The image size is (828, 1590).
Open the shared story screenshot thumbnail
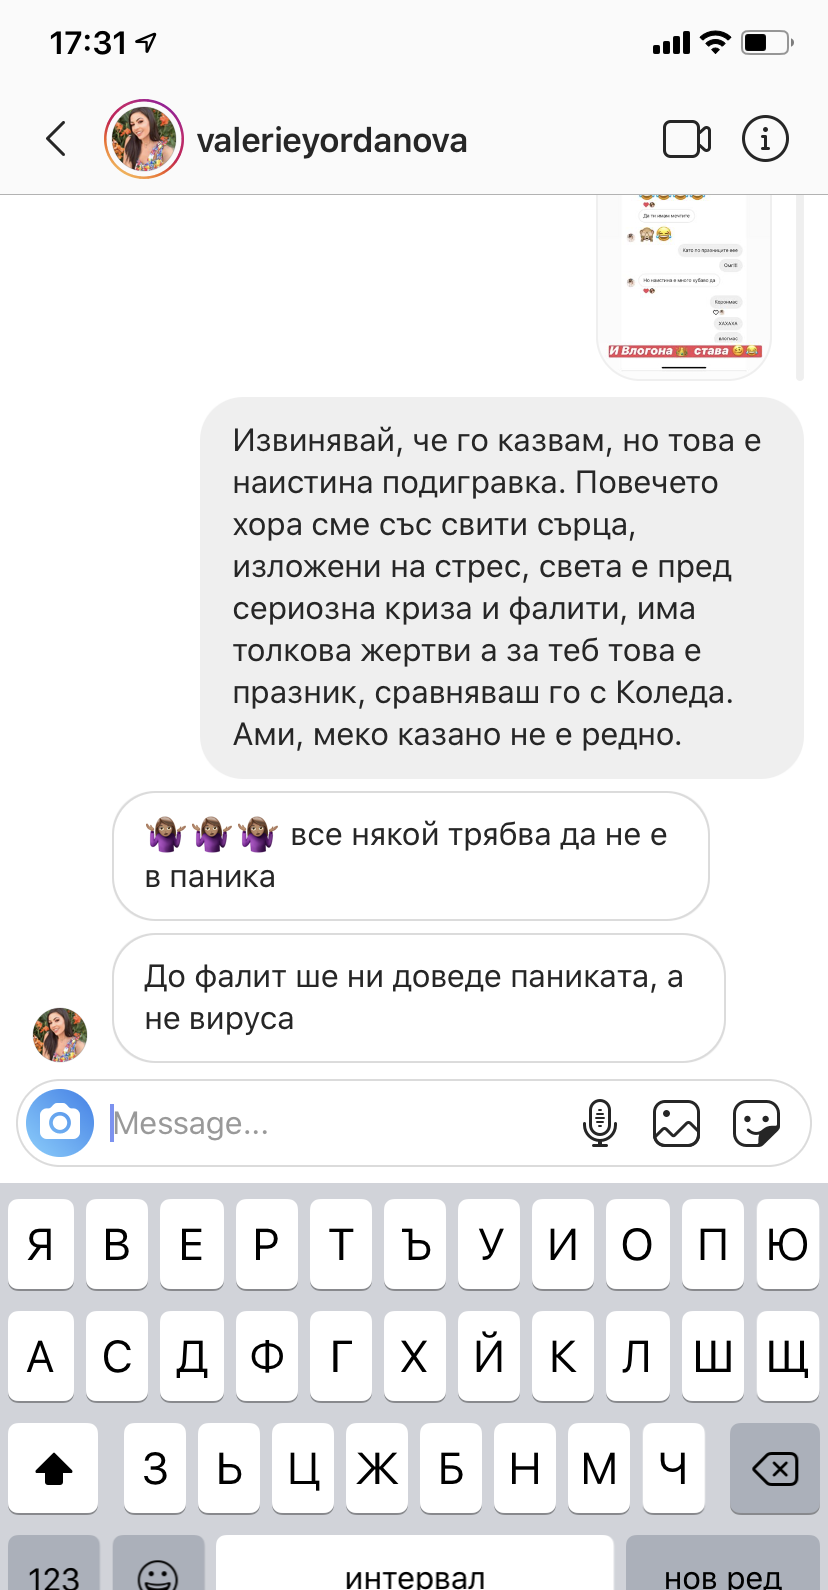[685, 286]
